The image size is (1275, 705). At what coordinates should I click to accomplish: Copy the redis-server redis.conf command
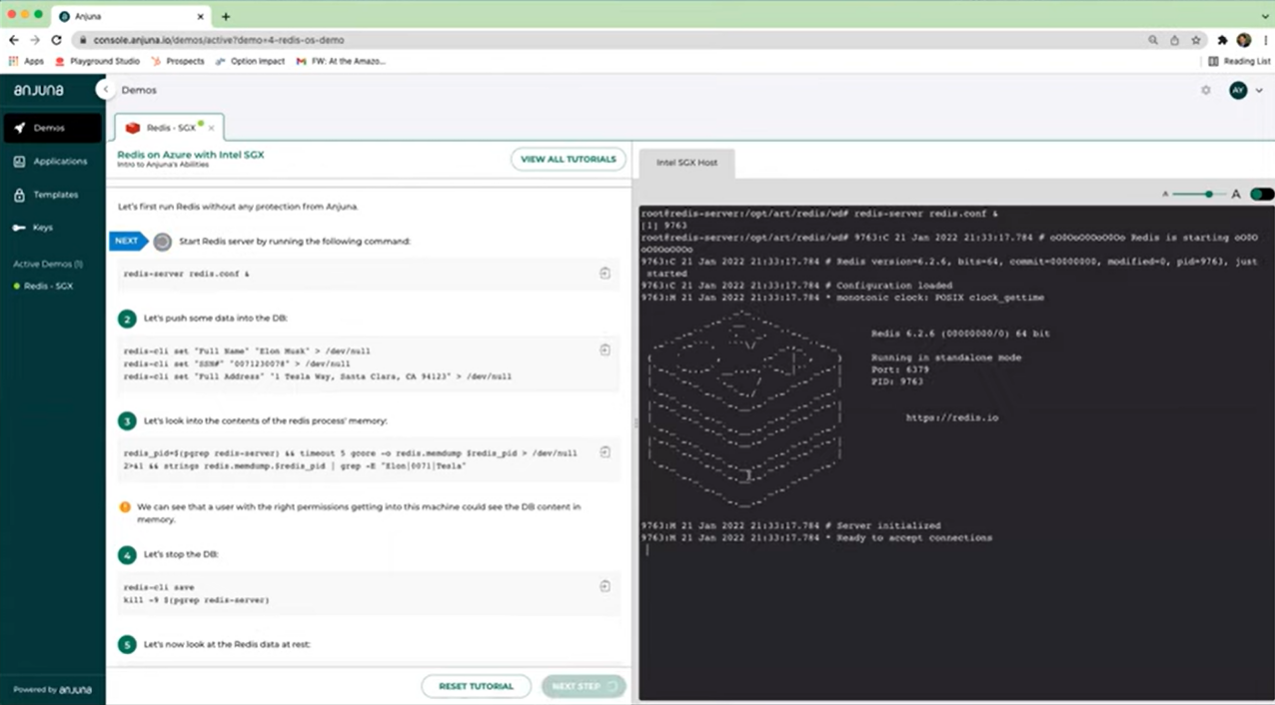point(605,273)
